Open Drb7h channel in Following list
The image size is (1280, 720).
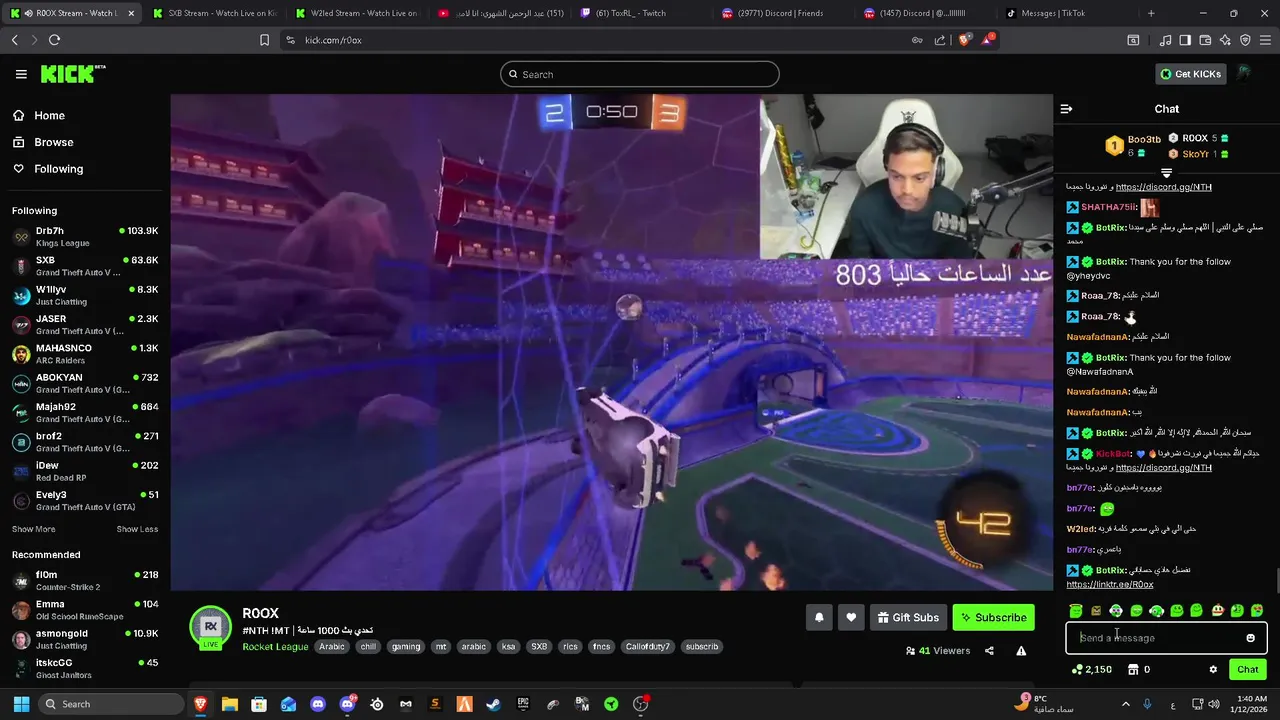tap(85, 236)
